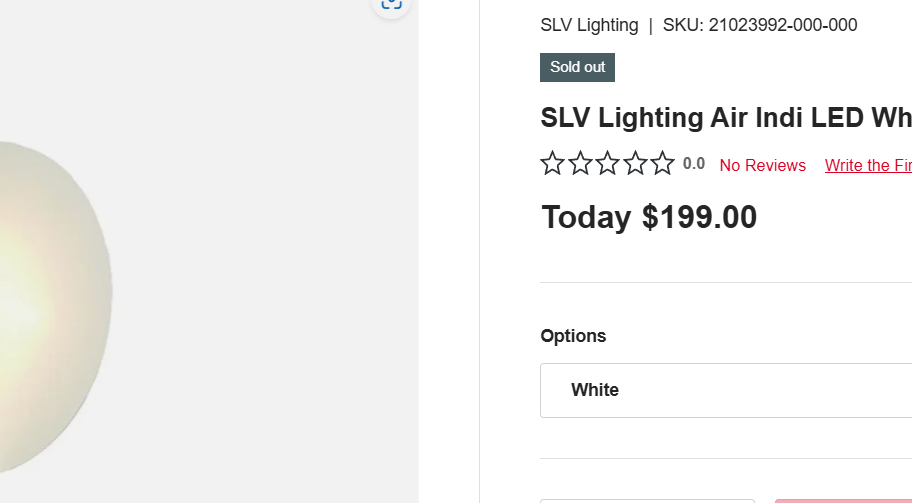Select the fourth rating star
The width and height of the screenshot is (912, 503).
(635, 163)
